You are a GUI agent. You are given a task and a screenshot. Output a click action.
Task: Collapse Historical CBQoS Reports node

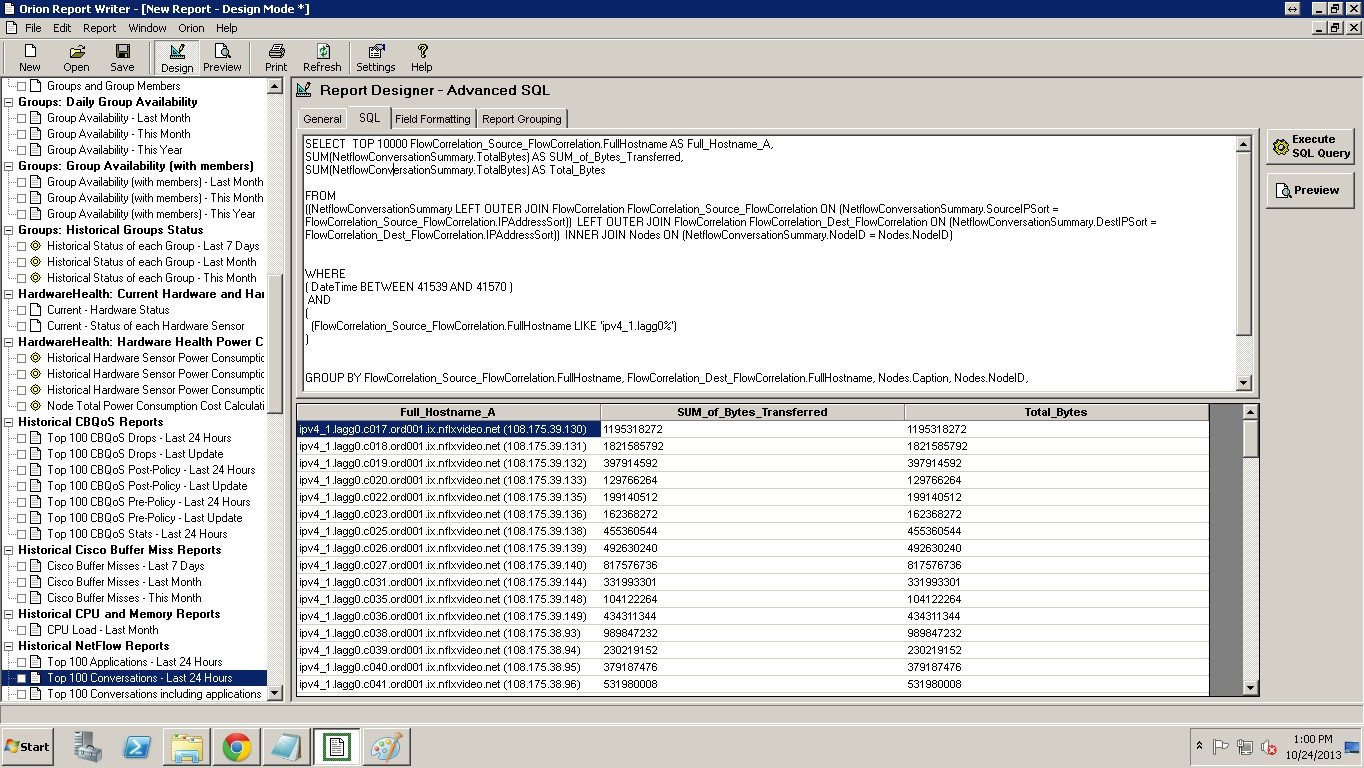(9, 422)
